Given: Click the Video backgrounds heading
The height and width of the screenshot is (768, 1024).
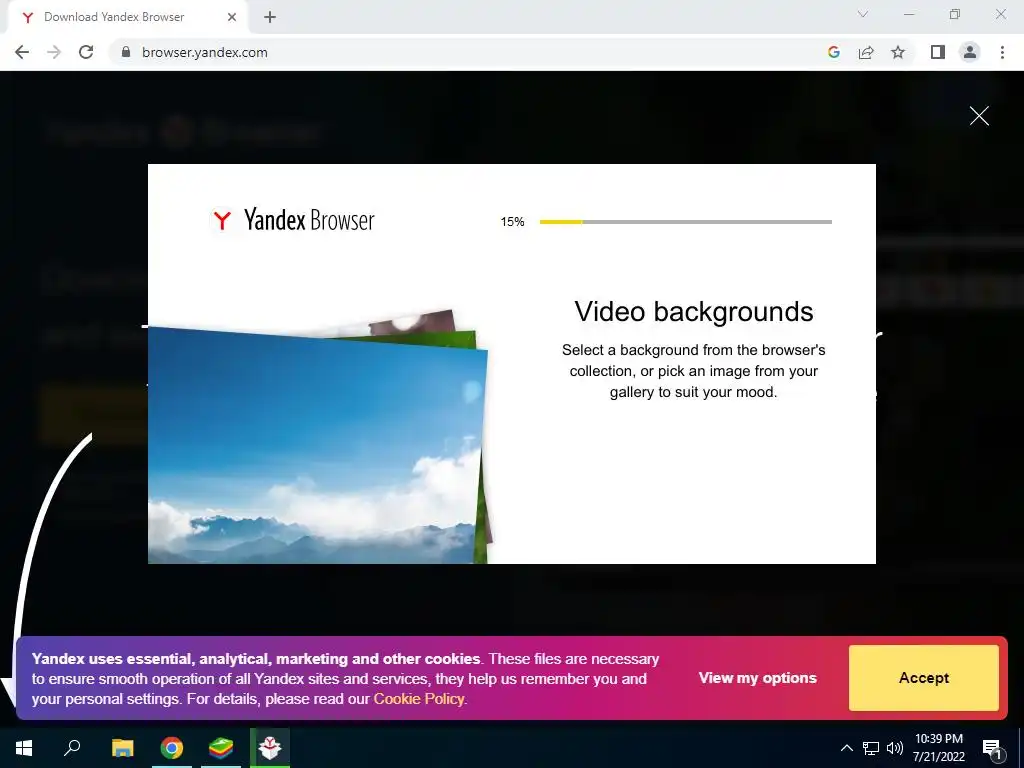Looking at the screenshot, I should click(x=694, y=312).
